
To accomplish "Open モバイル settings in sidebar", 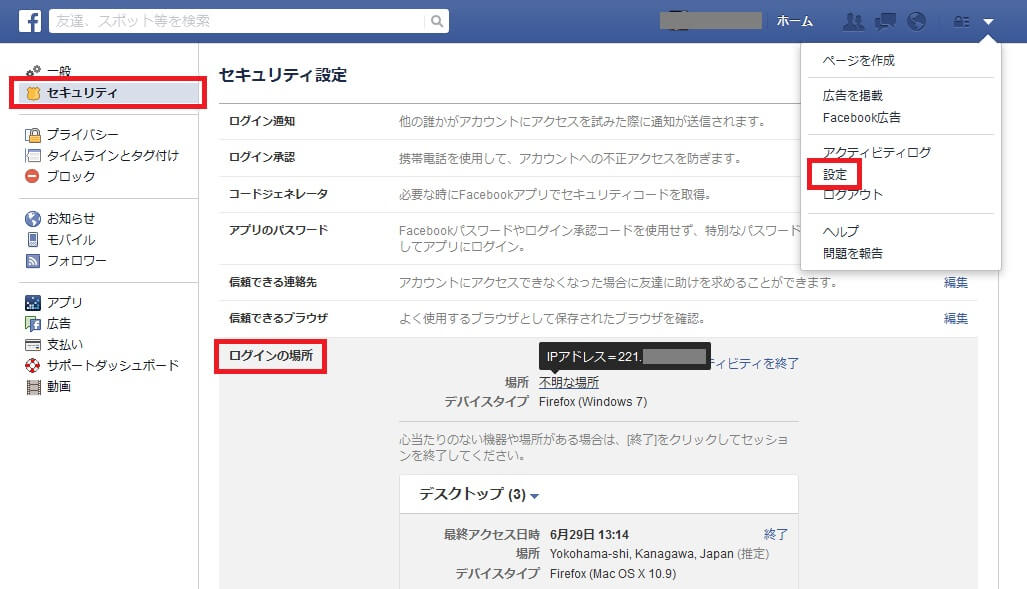I will [x=71, y=240].
